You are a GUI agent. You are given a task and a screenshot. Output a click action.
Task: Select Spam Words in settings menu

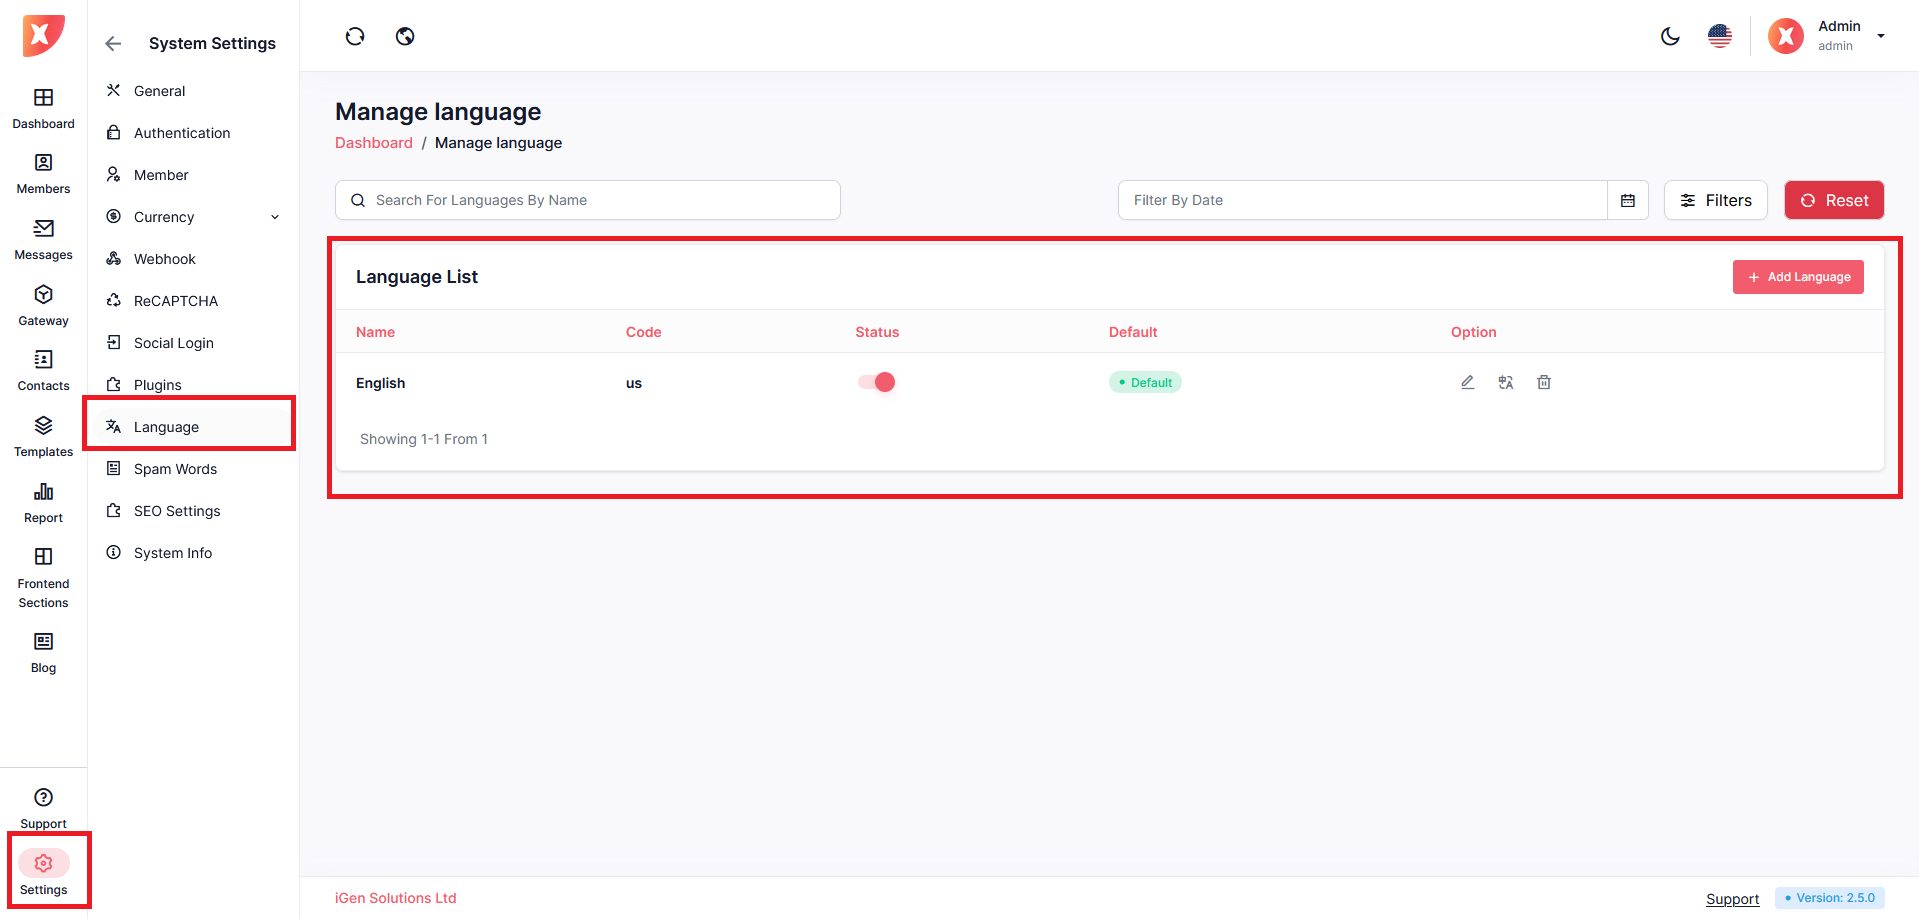click(x=175, y=469)
